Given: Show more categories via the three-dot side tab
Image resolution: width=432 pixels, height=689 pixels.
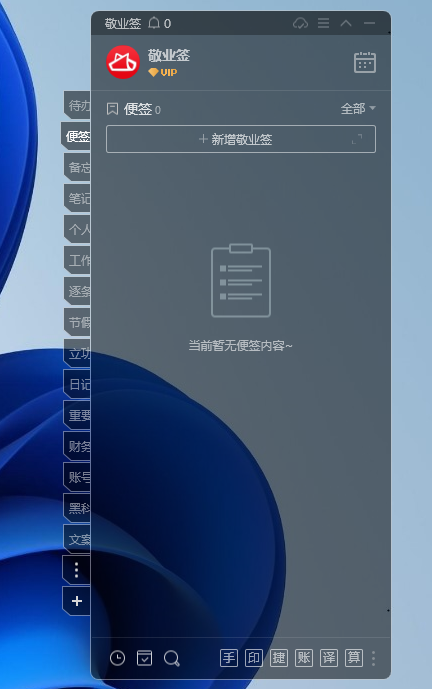Looking at the screenshot, I should pyautogui.click(x=77, y=570).
